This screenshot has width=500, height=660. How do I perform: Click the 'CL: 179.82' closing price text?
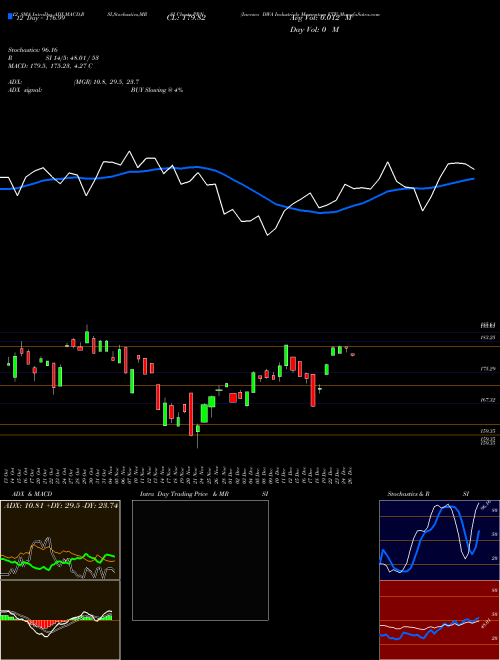186,19
